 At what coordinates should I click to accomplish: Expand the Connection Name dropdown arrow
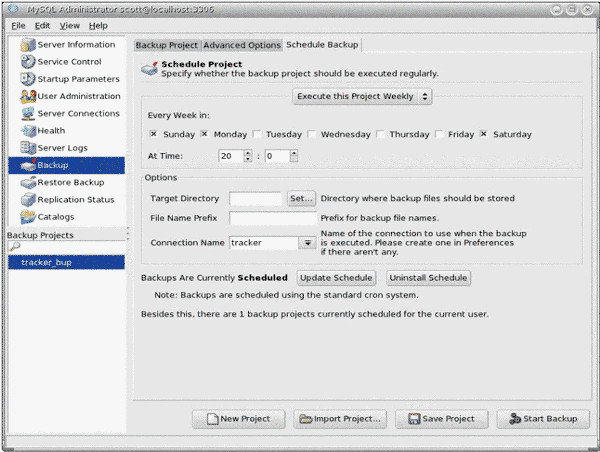(x=307, y=243)
